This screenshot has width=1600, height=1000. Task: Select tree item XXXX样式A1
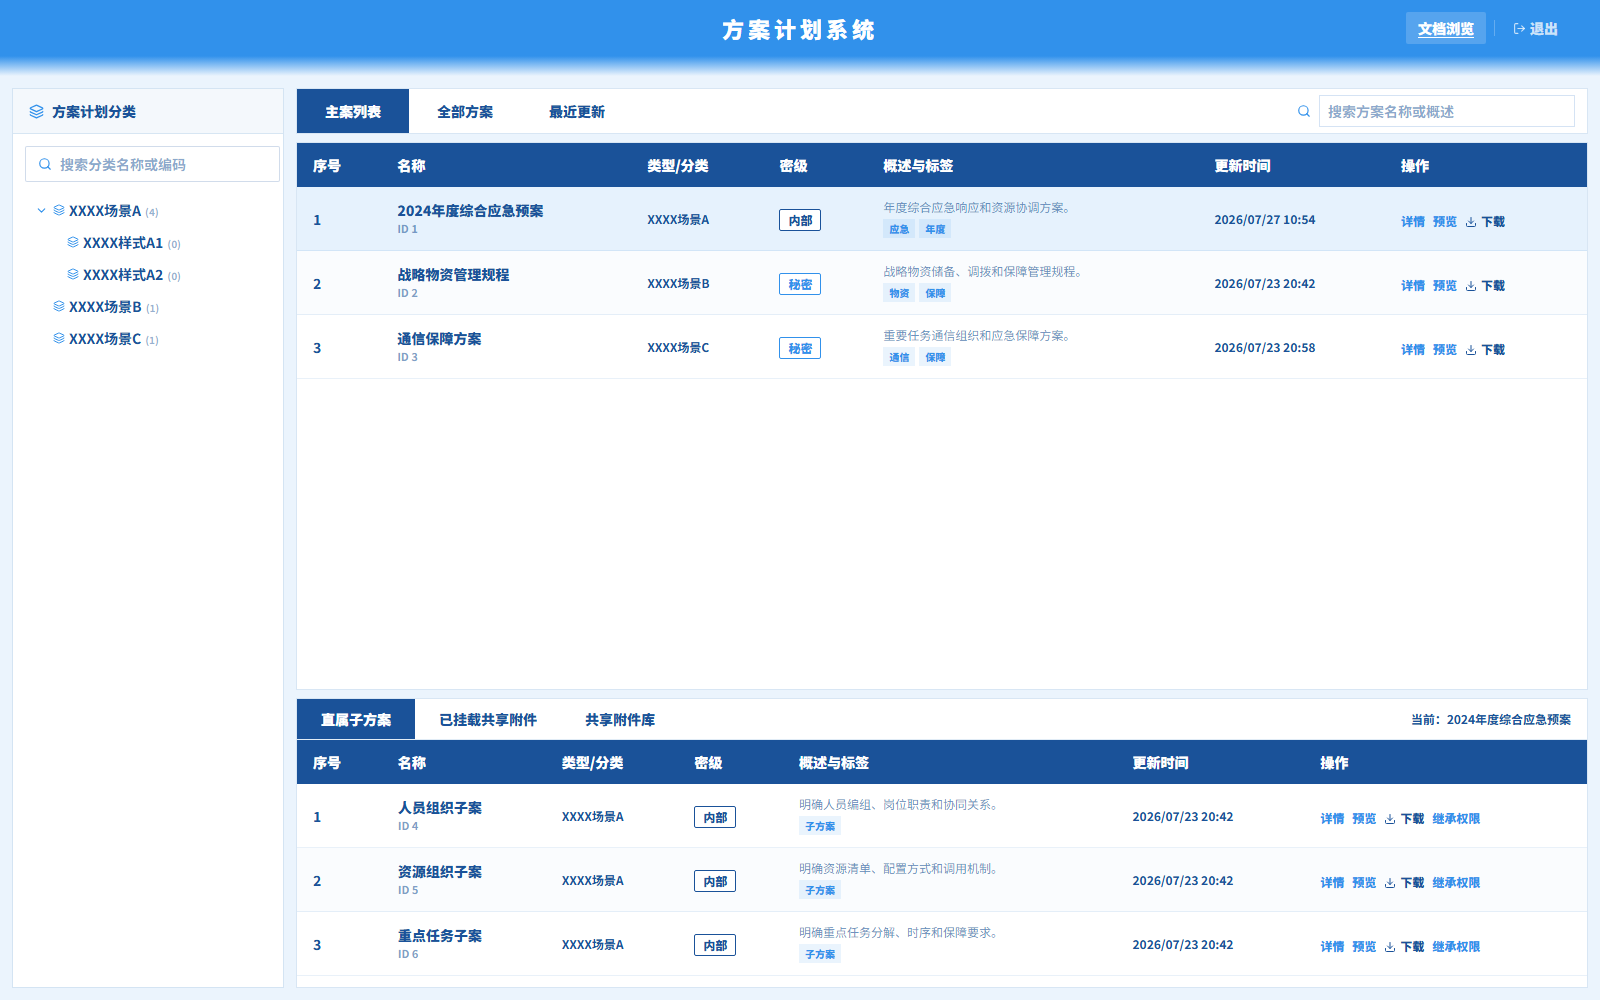click(123, 243)
